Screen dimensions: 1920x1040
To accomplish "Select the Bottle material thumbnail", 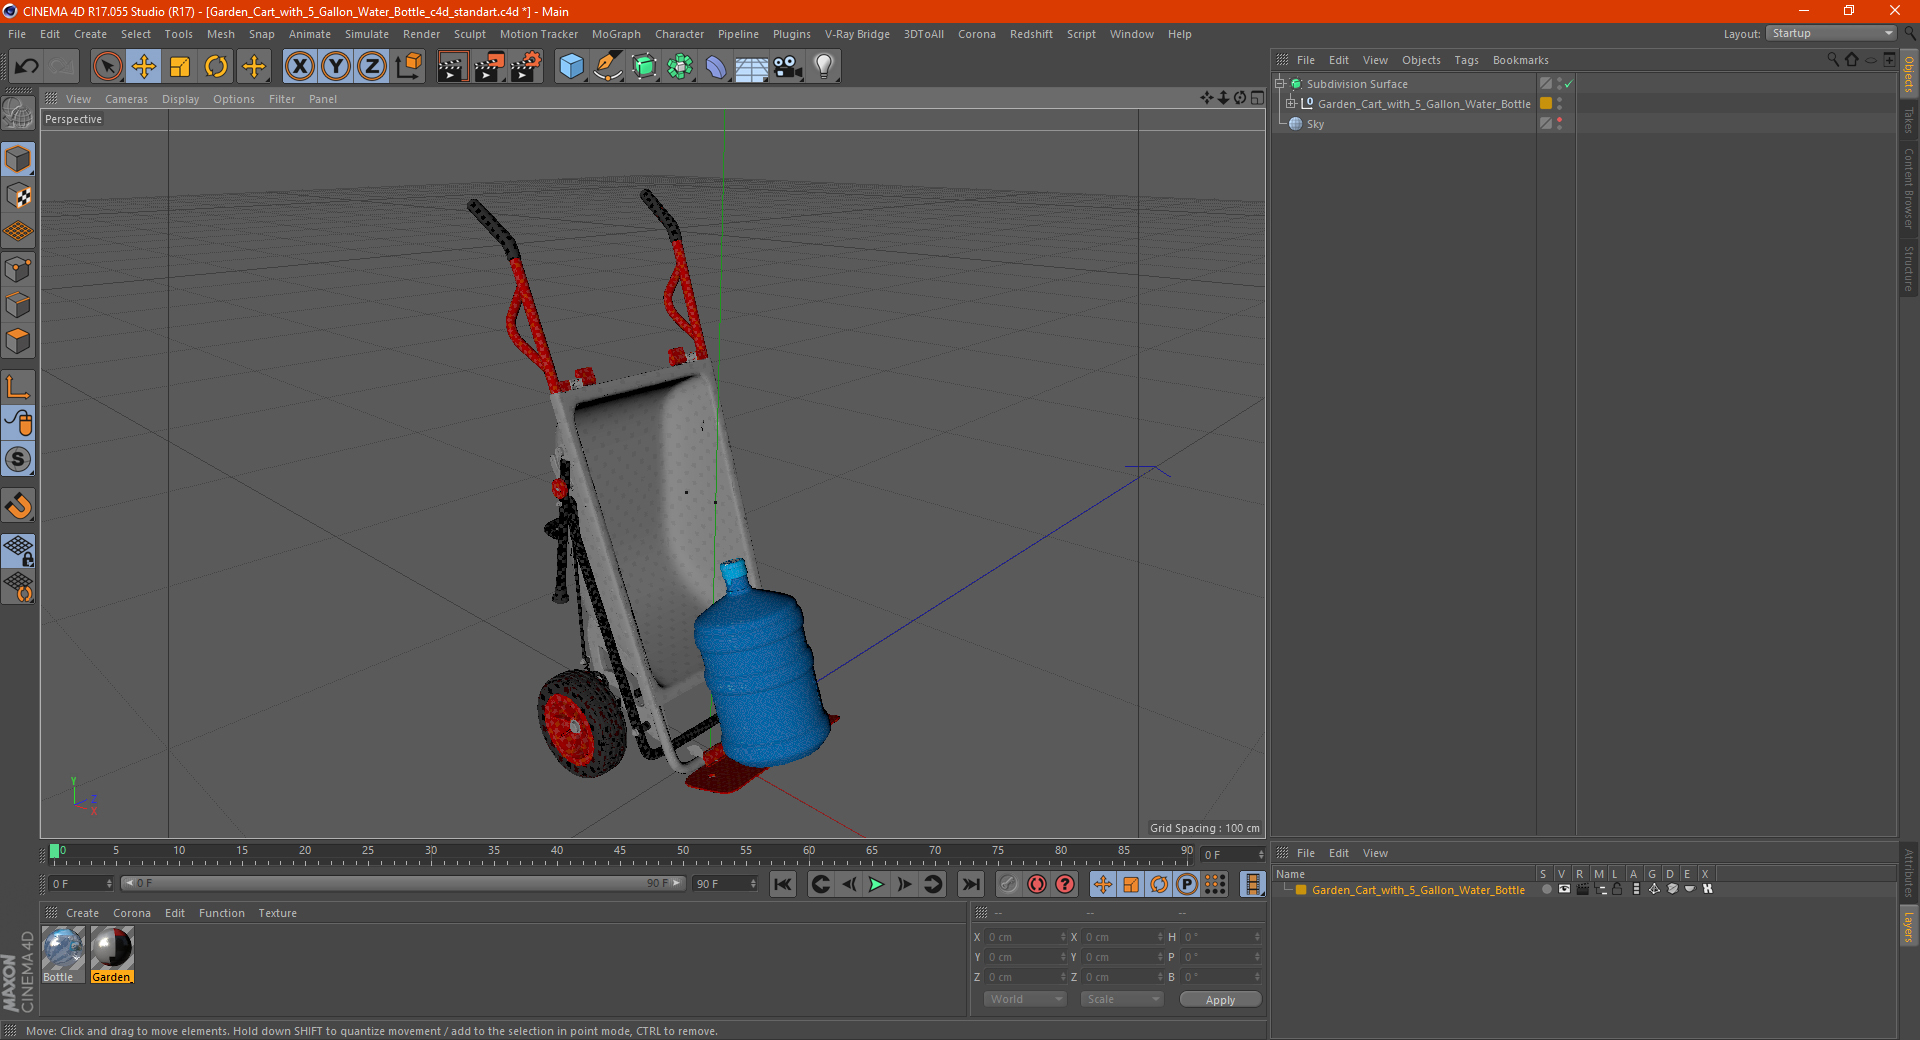I will 62,949.
